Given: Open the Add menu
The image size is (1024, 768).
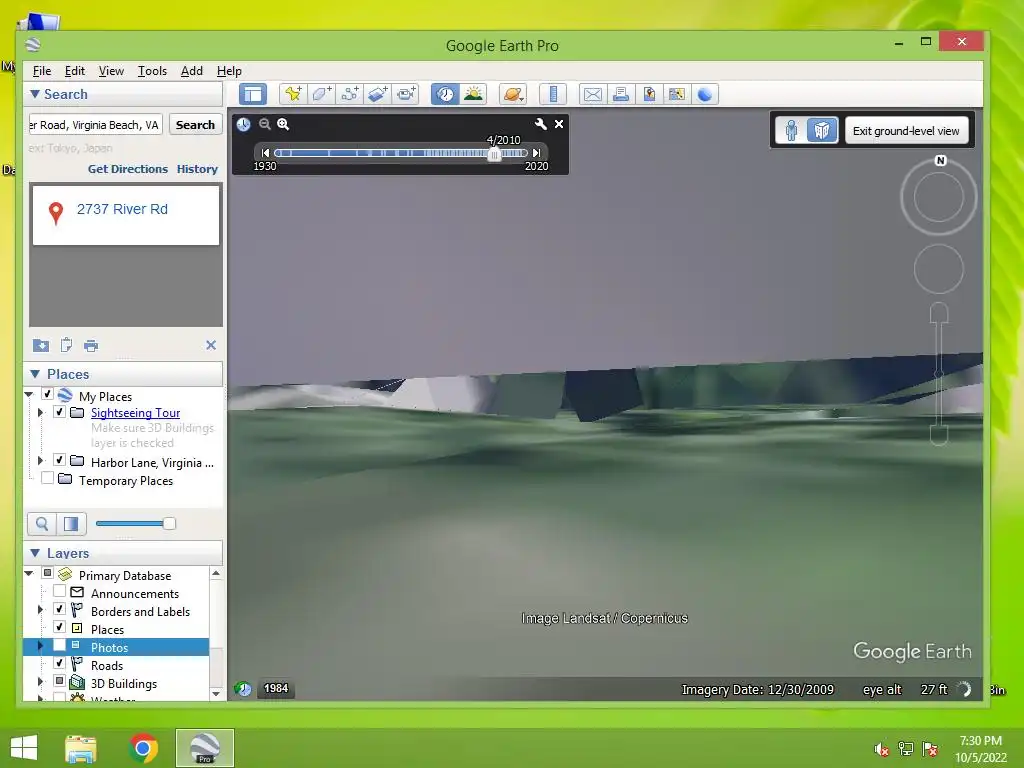Looking at the screenshot, I should pos(191,71).
